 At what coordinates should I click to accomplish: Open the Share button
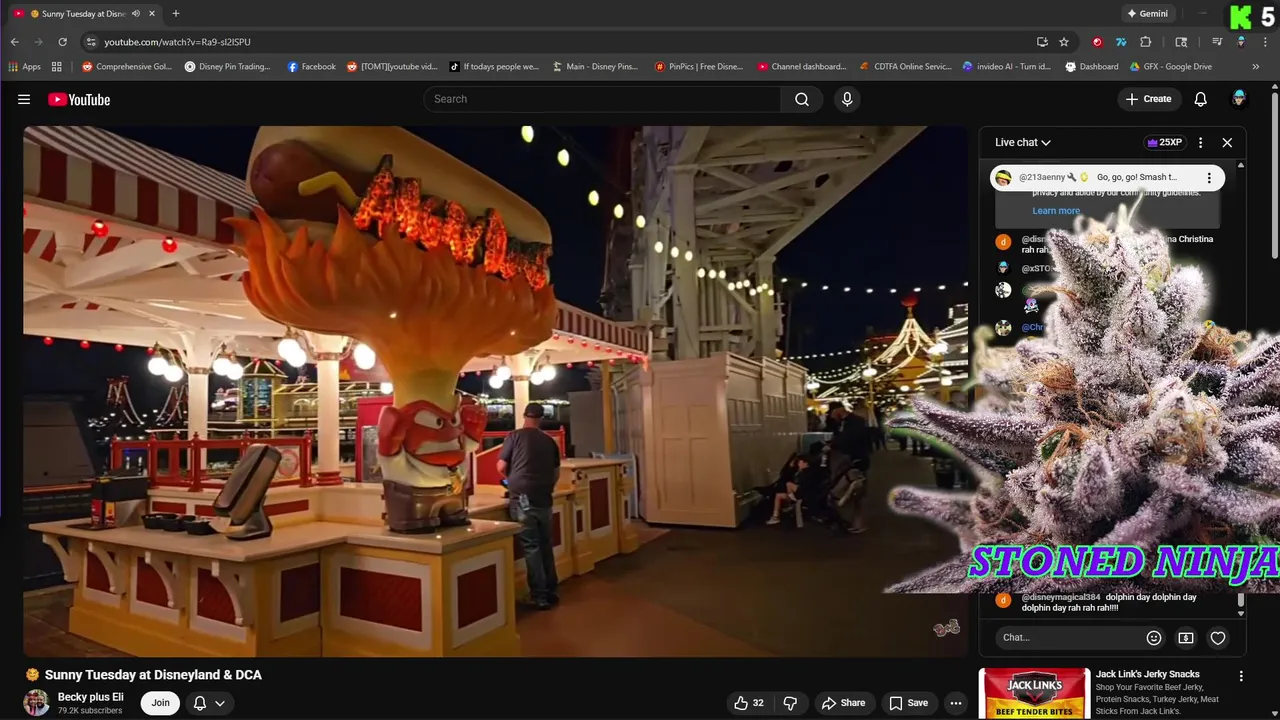coord(843,703)
